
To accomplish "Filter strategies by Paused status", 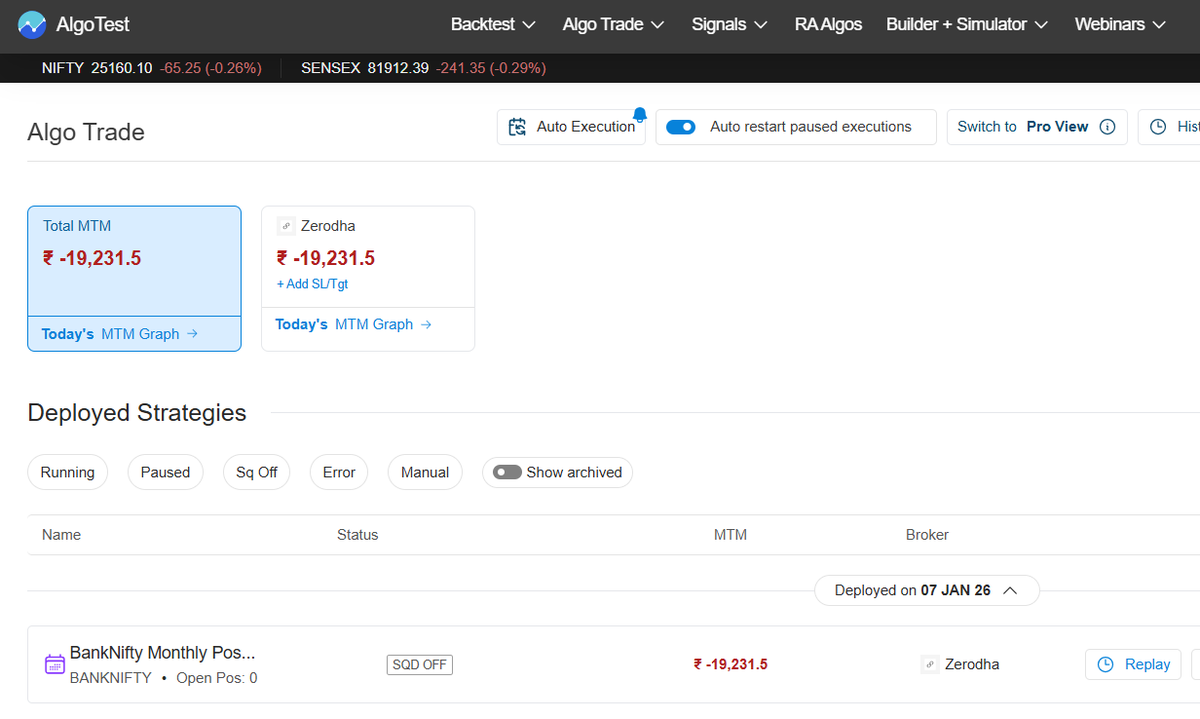I will click(x=165, y=472).
